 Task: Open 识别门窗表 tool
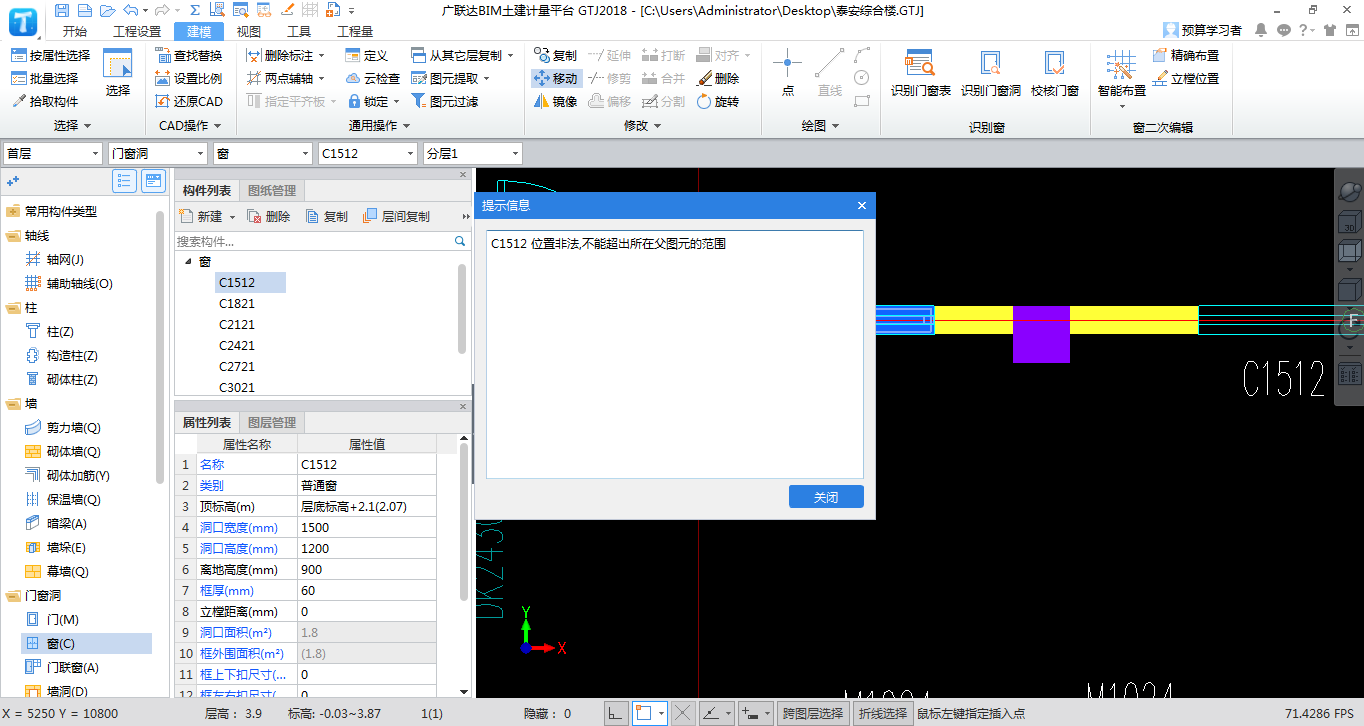pos(921,73)
